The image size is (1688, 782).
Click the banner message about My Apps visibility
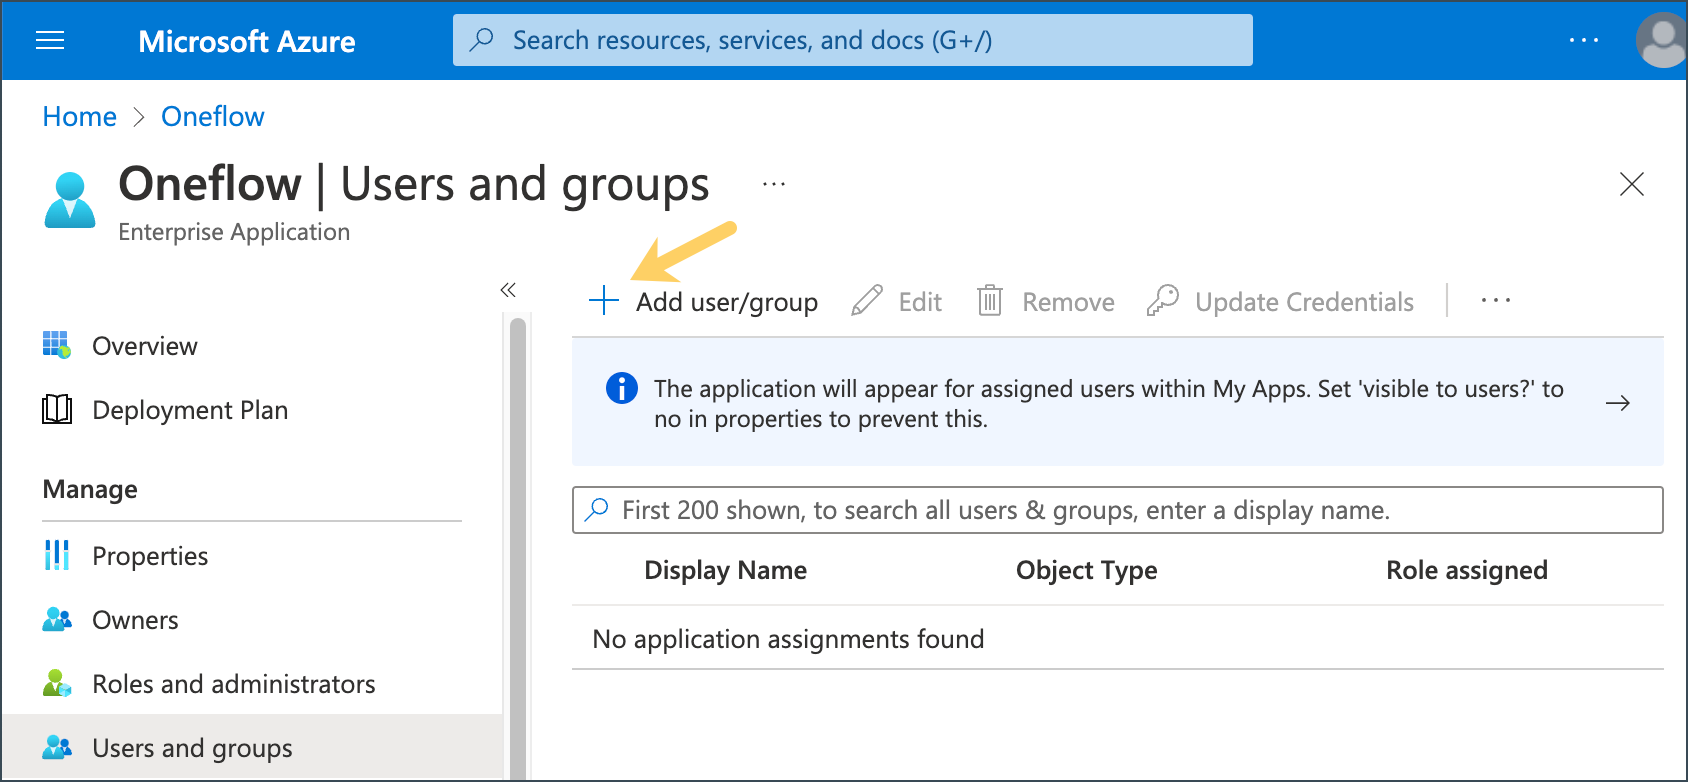(1109, 403)
